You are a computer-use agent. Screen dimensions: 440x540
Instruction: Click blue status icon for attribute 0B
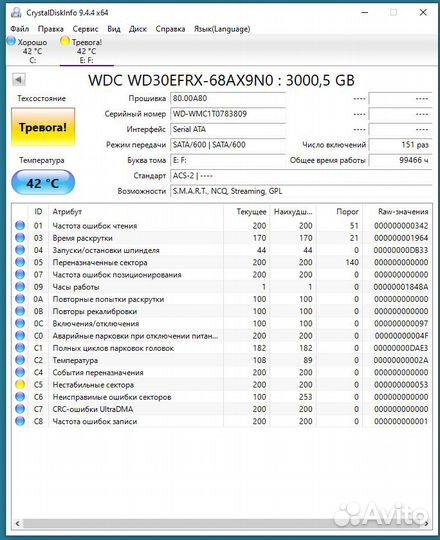pos(20,311)
